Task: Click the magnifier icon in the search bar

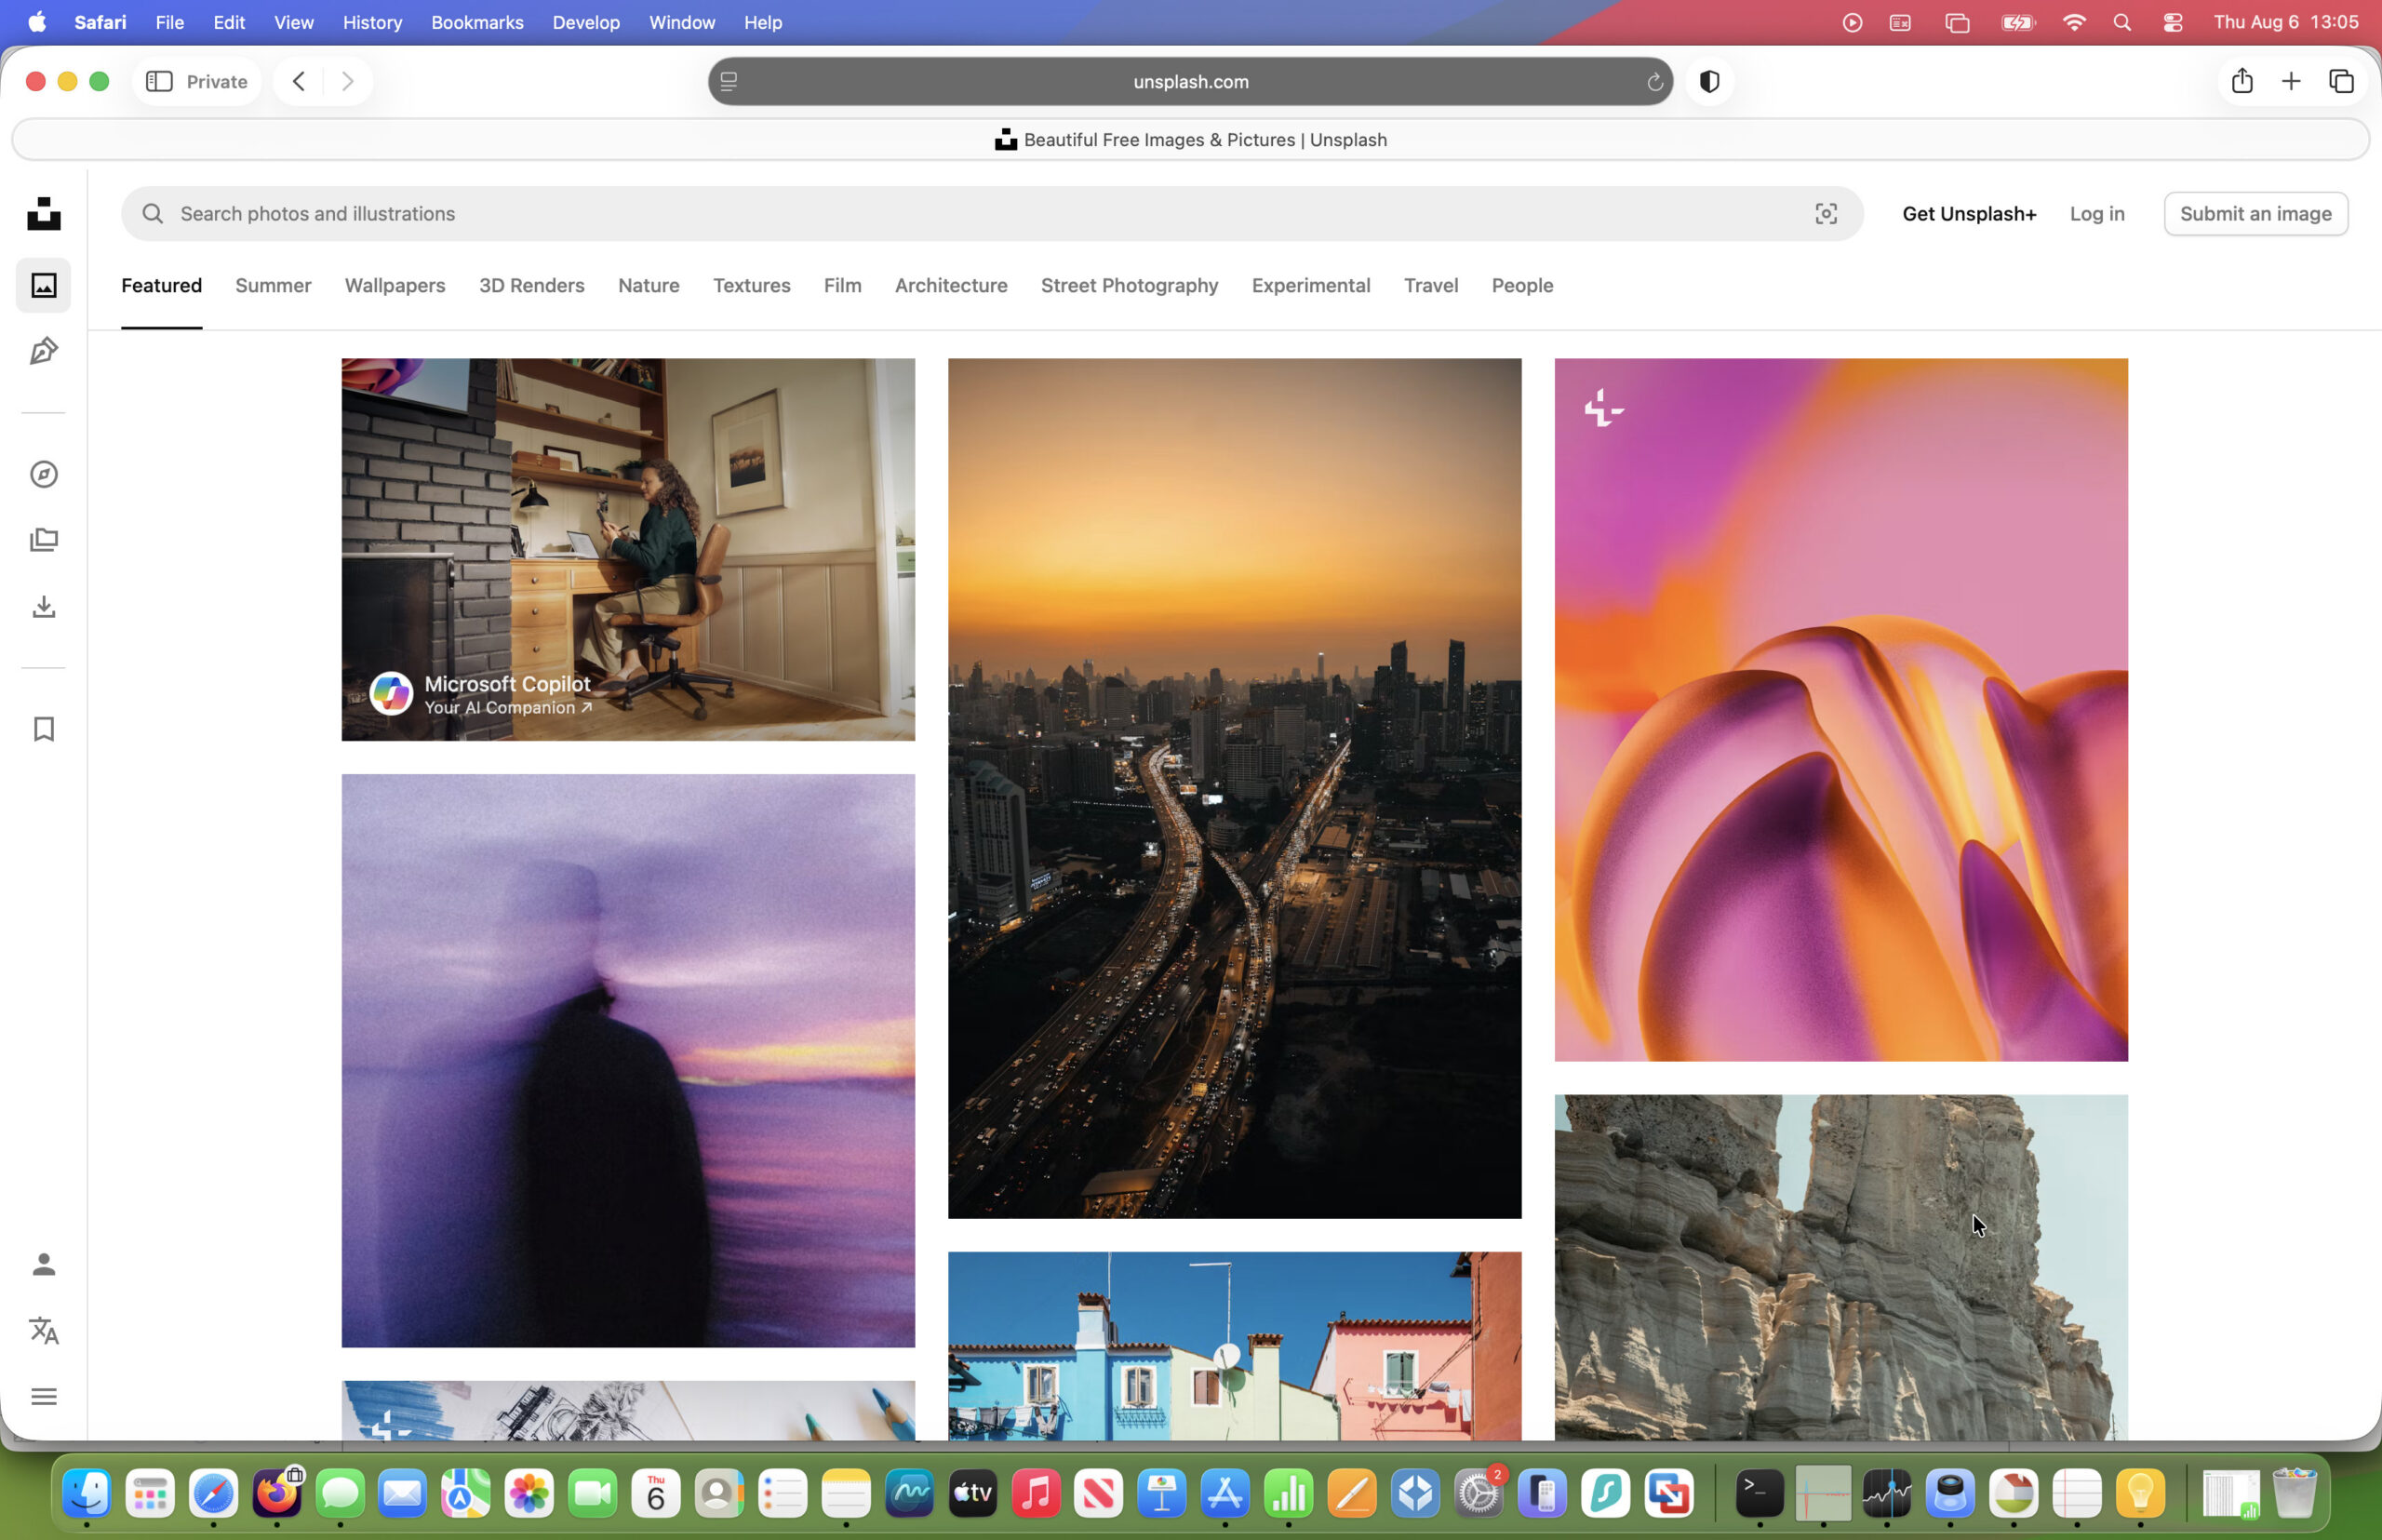Action: 152,213
